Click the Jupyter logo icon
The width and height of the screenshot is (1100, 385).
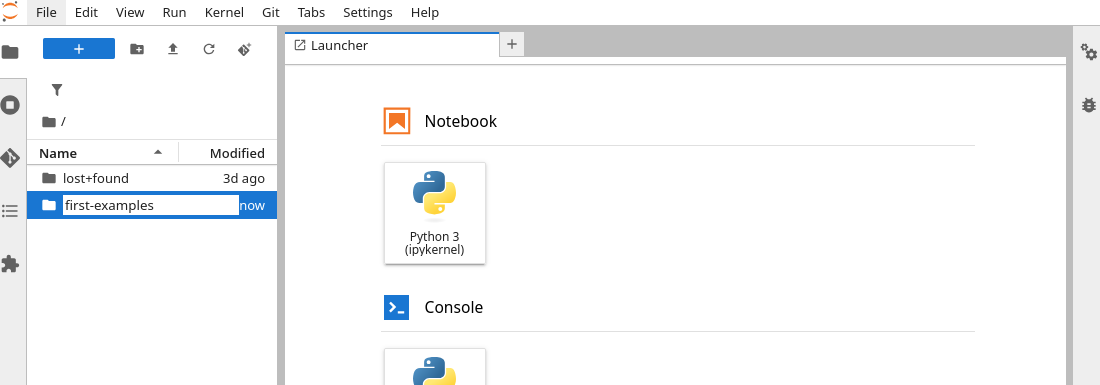[x=10, y=11]
